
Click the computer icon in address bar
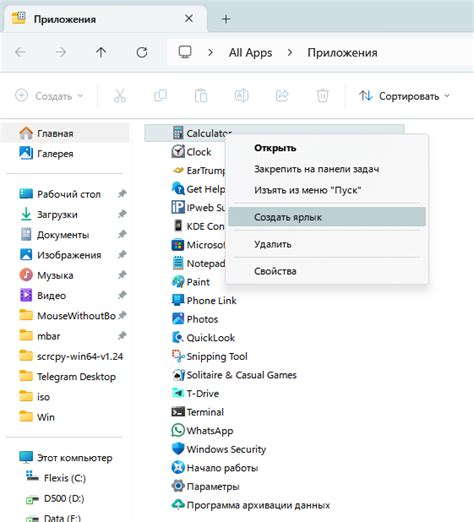pos(185,52)
